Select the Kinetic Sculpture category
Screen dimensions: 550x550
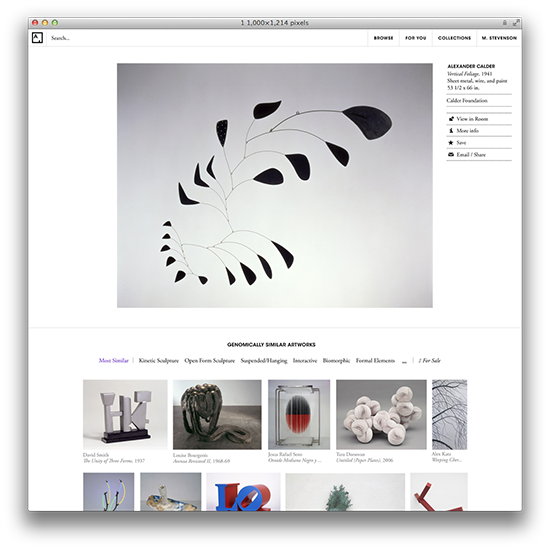click(159, 361)
